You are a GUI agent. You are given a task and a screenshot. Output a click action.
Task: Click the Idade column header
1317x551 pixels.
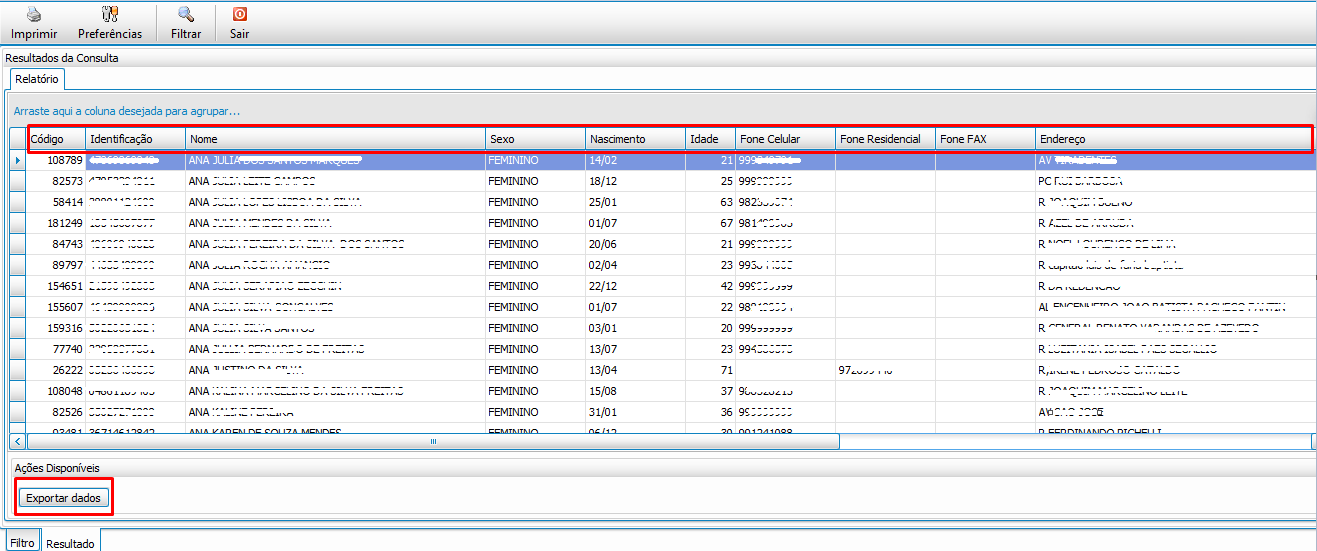[710, 139]
